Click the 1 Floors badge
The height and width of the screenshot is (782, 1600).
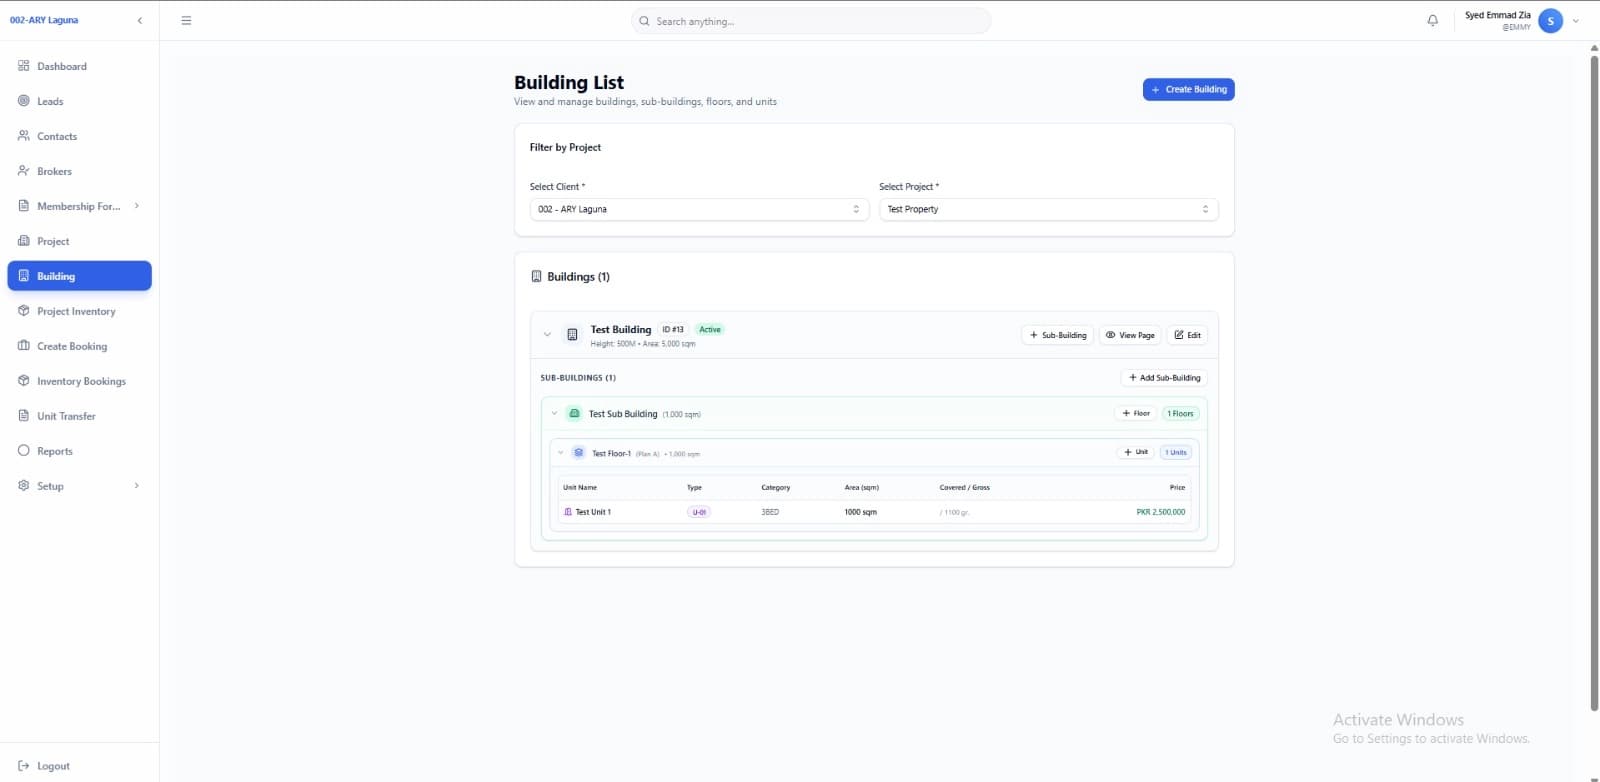click(x=1180, y=413)
